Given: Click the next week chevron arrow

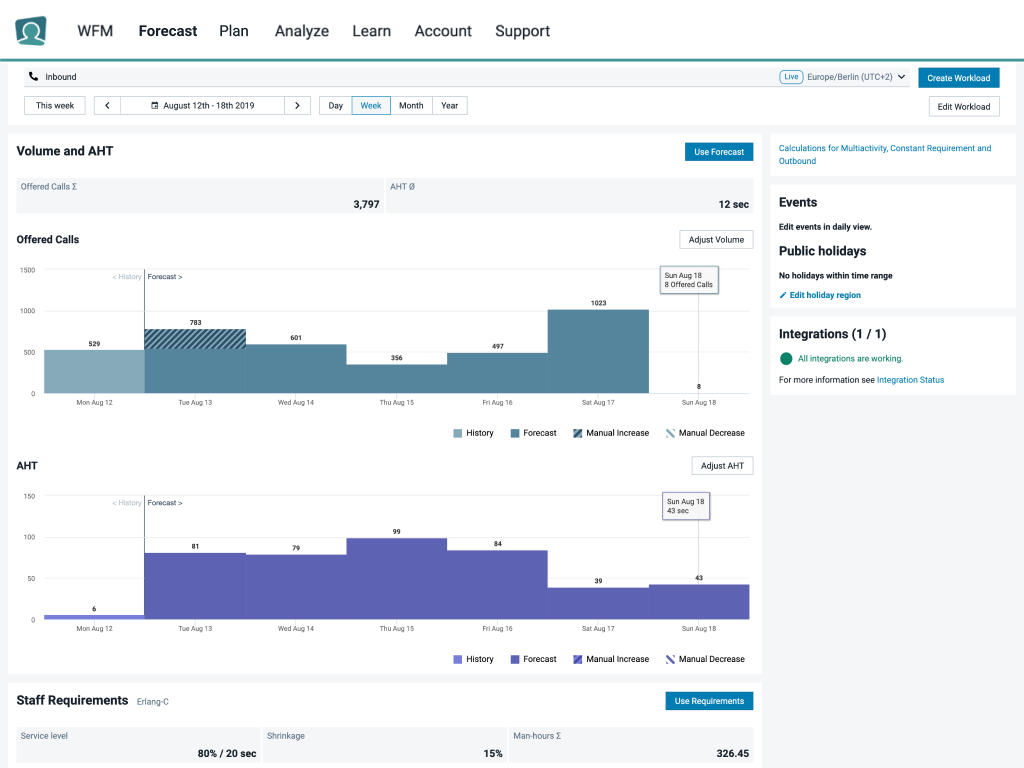Looking at the screenshot, I should [297, 105].
